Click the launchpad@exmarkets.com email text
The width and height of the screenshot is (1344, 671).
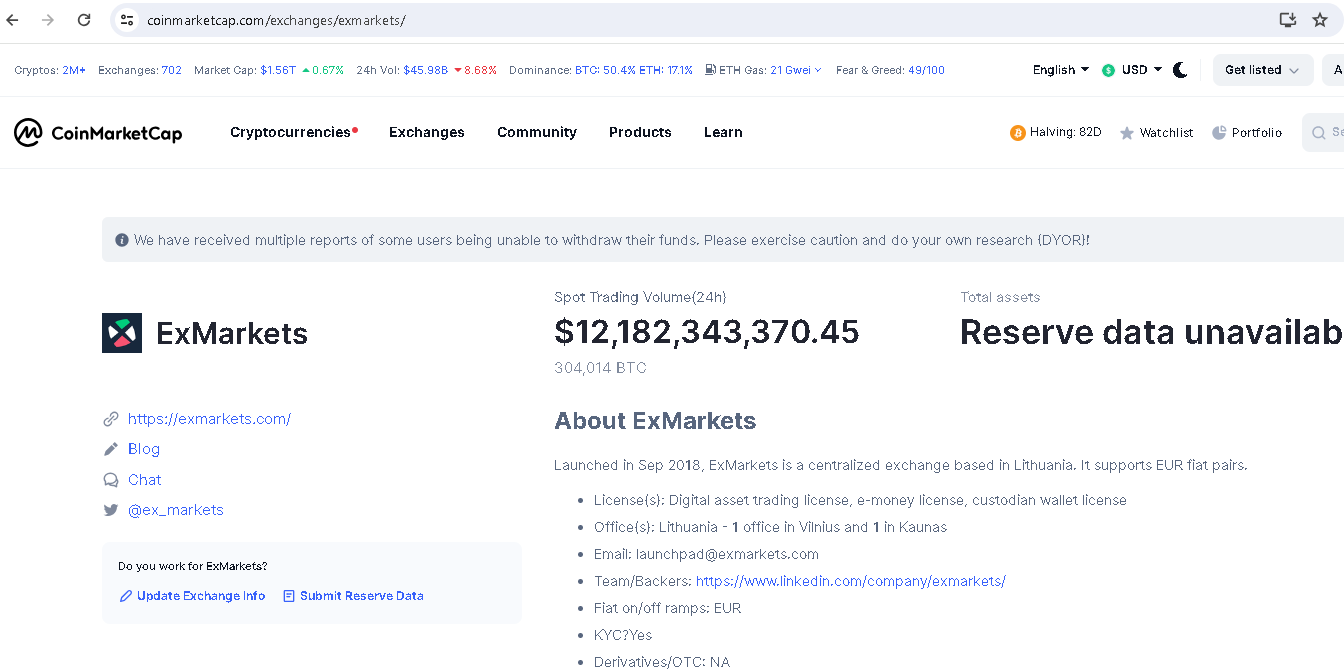[727, 554]
